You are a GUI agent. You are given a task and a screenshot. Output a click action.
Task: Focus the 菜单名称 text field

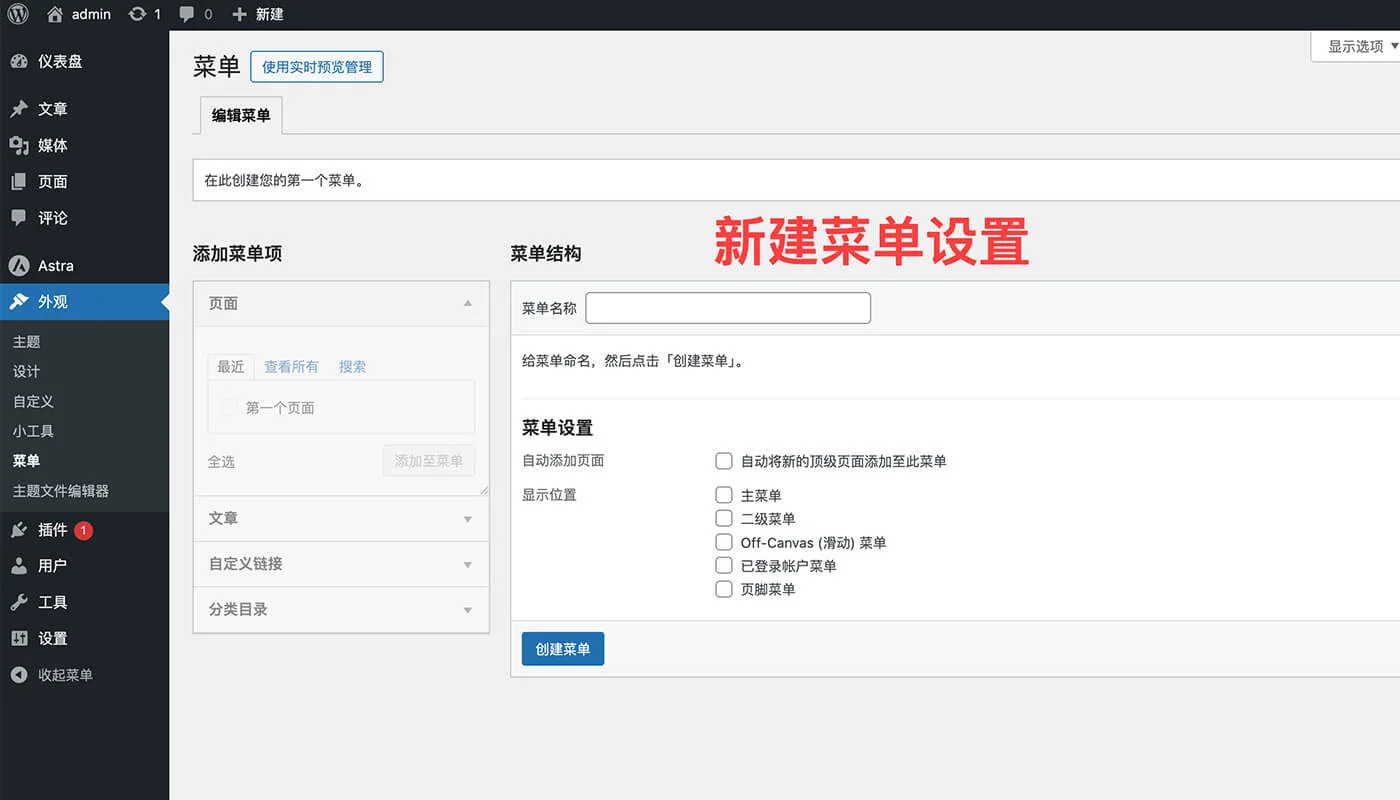click(x=728, y=308)
